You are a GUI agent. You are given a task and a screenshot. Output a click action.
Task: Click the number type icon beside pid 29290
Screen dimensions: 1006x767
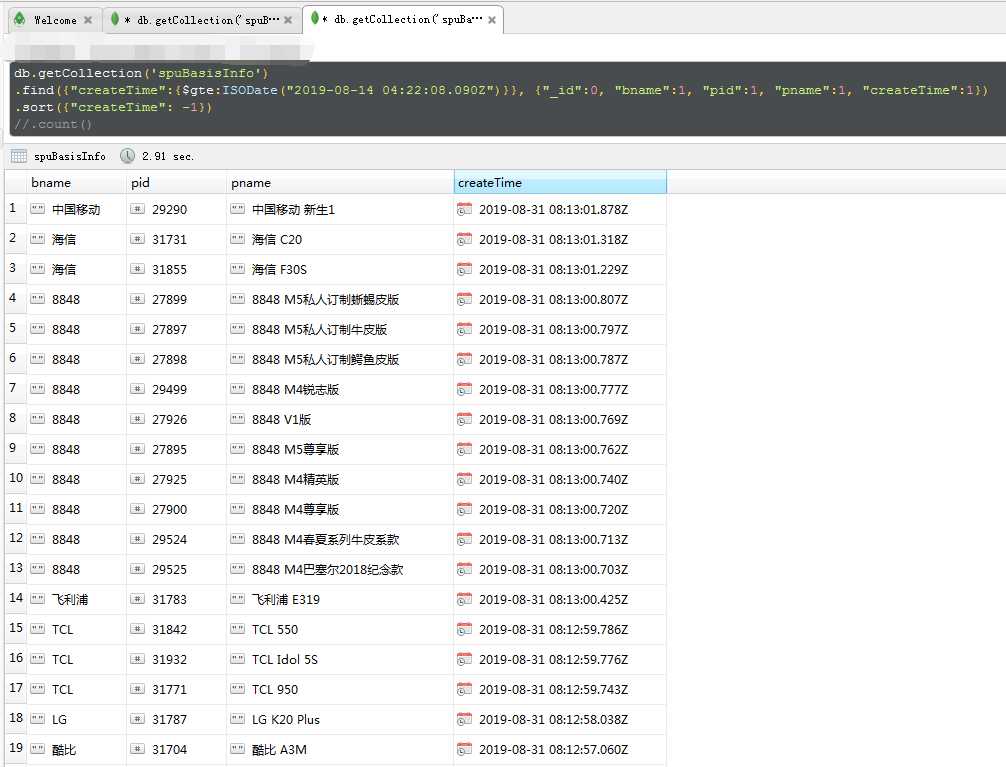coord(137,209)
